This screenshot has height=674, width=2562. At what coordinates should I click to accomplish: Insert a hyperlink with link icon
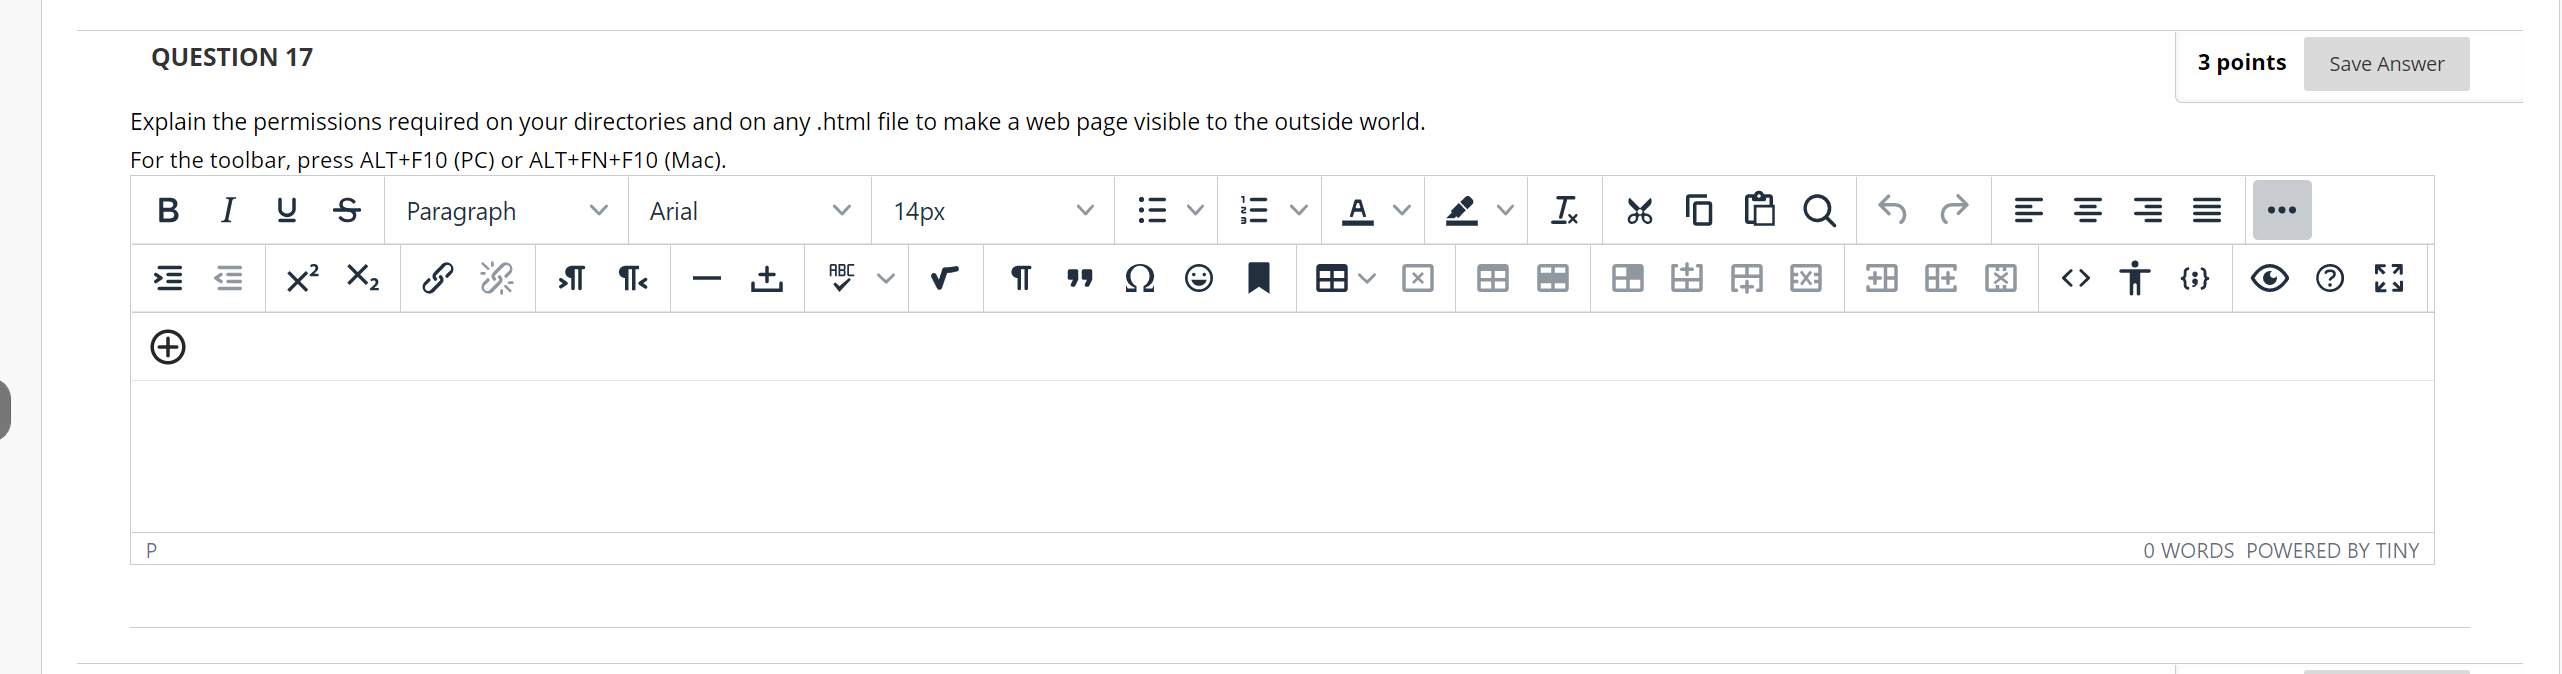point(437,278)
